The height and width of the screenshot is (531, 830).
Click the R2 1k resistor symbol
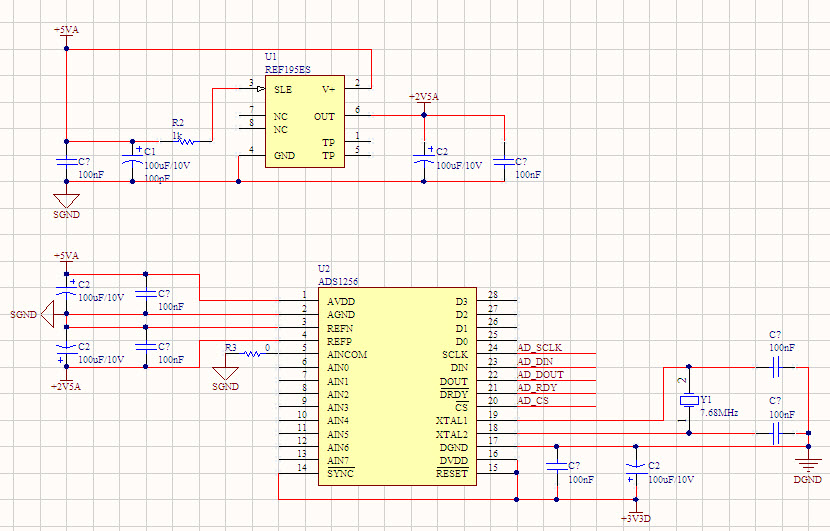coord(185,141)
